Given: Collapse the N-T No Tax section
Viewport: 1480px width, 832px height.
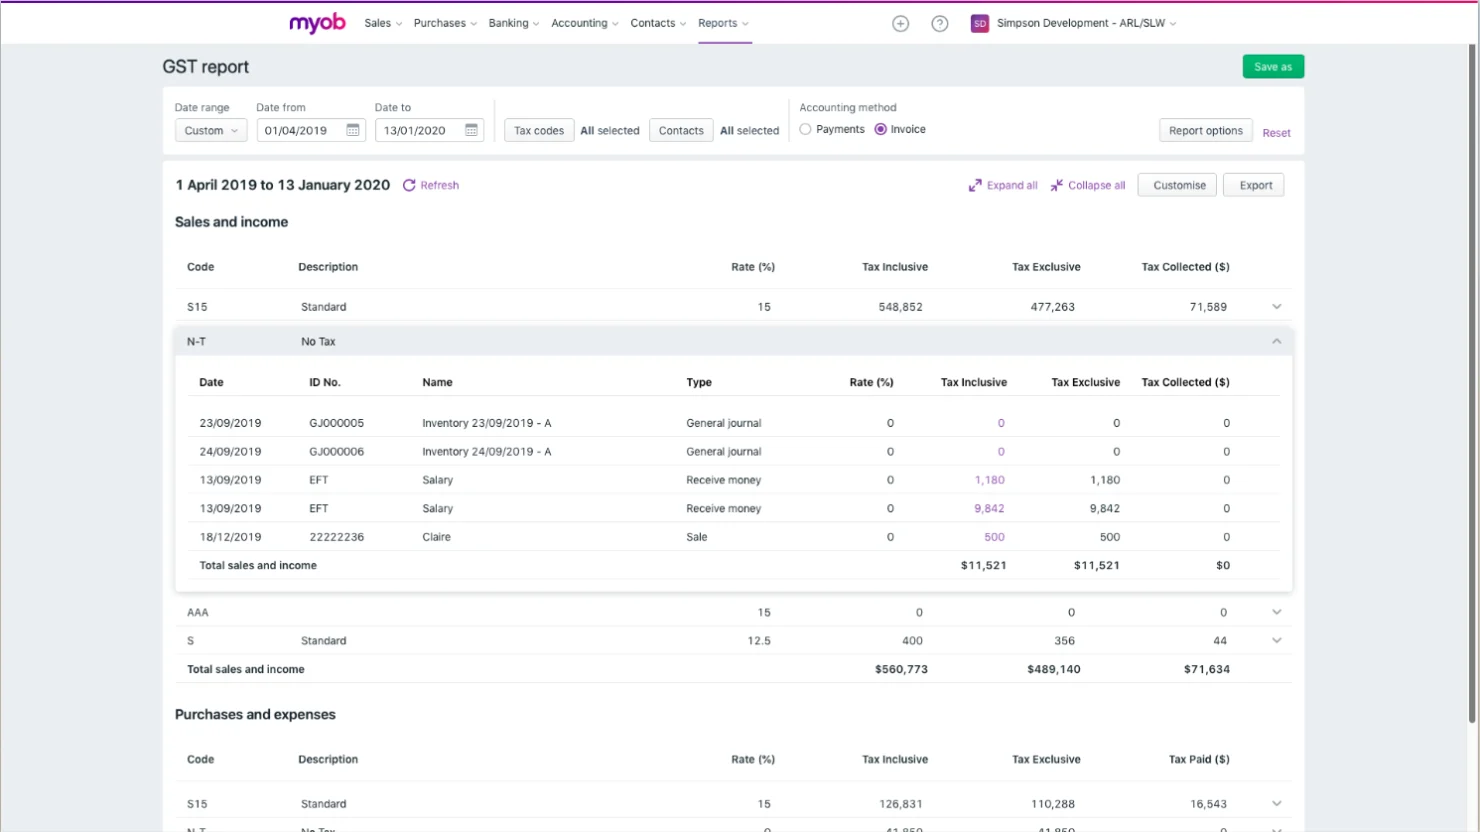Looking at the screenshot, I should [1276, 341].
